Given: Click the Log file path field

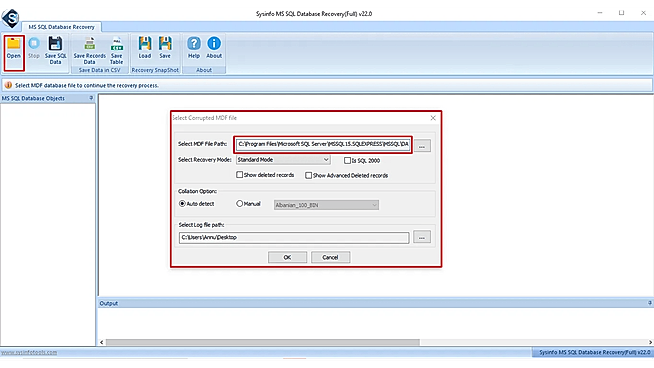Looking at the screenshot, I should point(294,237).
